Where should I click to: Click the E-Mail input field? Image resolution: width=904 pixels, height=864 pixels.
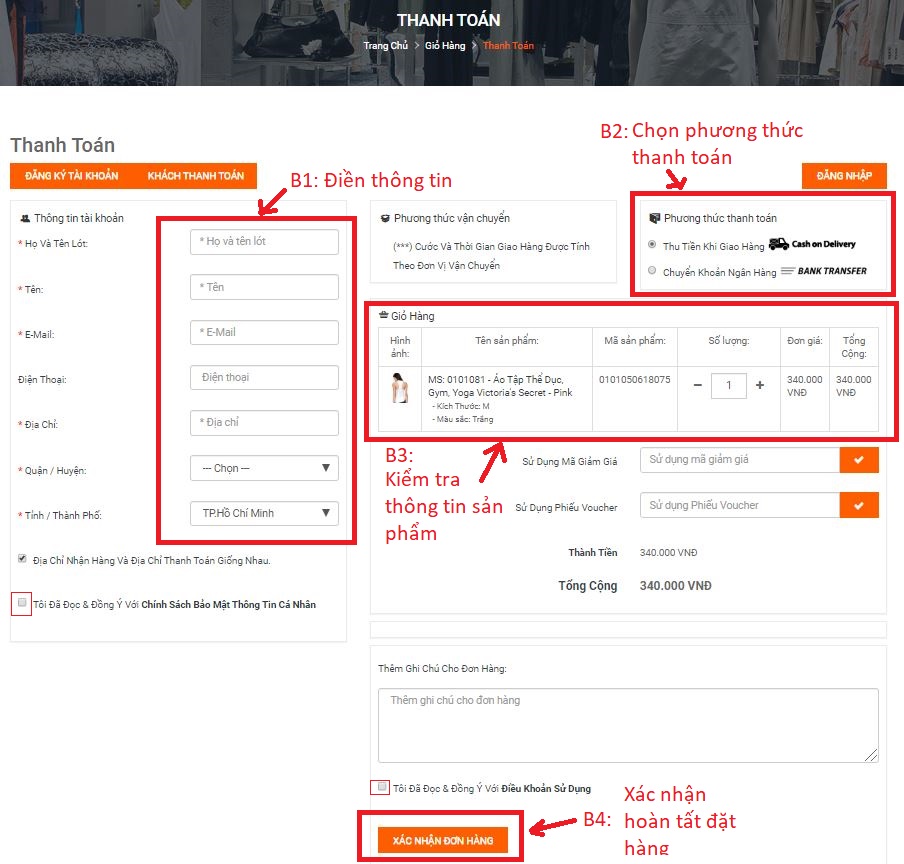coord(264,332)
